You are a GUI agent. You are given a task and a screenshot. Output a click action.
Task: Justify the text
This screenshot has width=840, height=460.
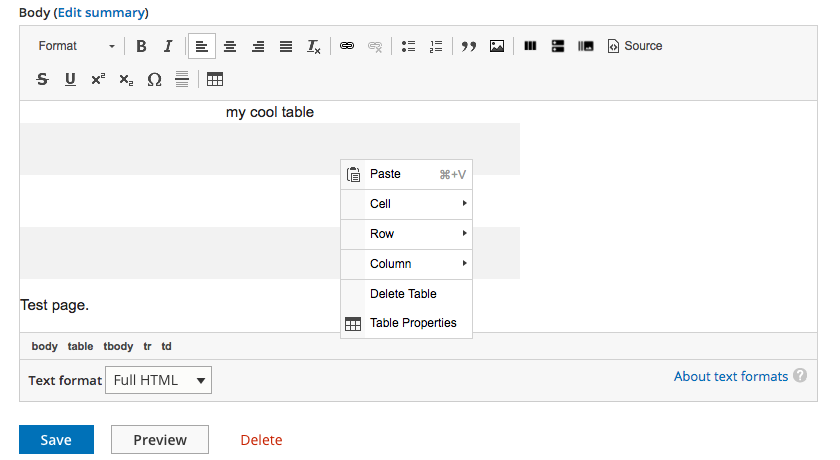(x=286, y=46)
